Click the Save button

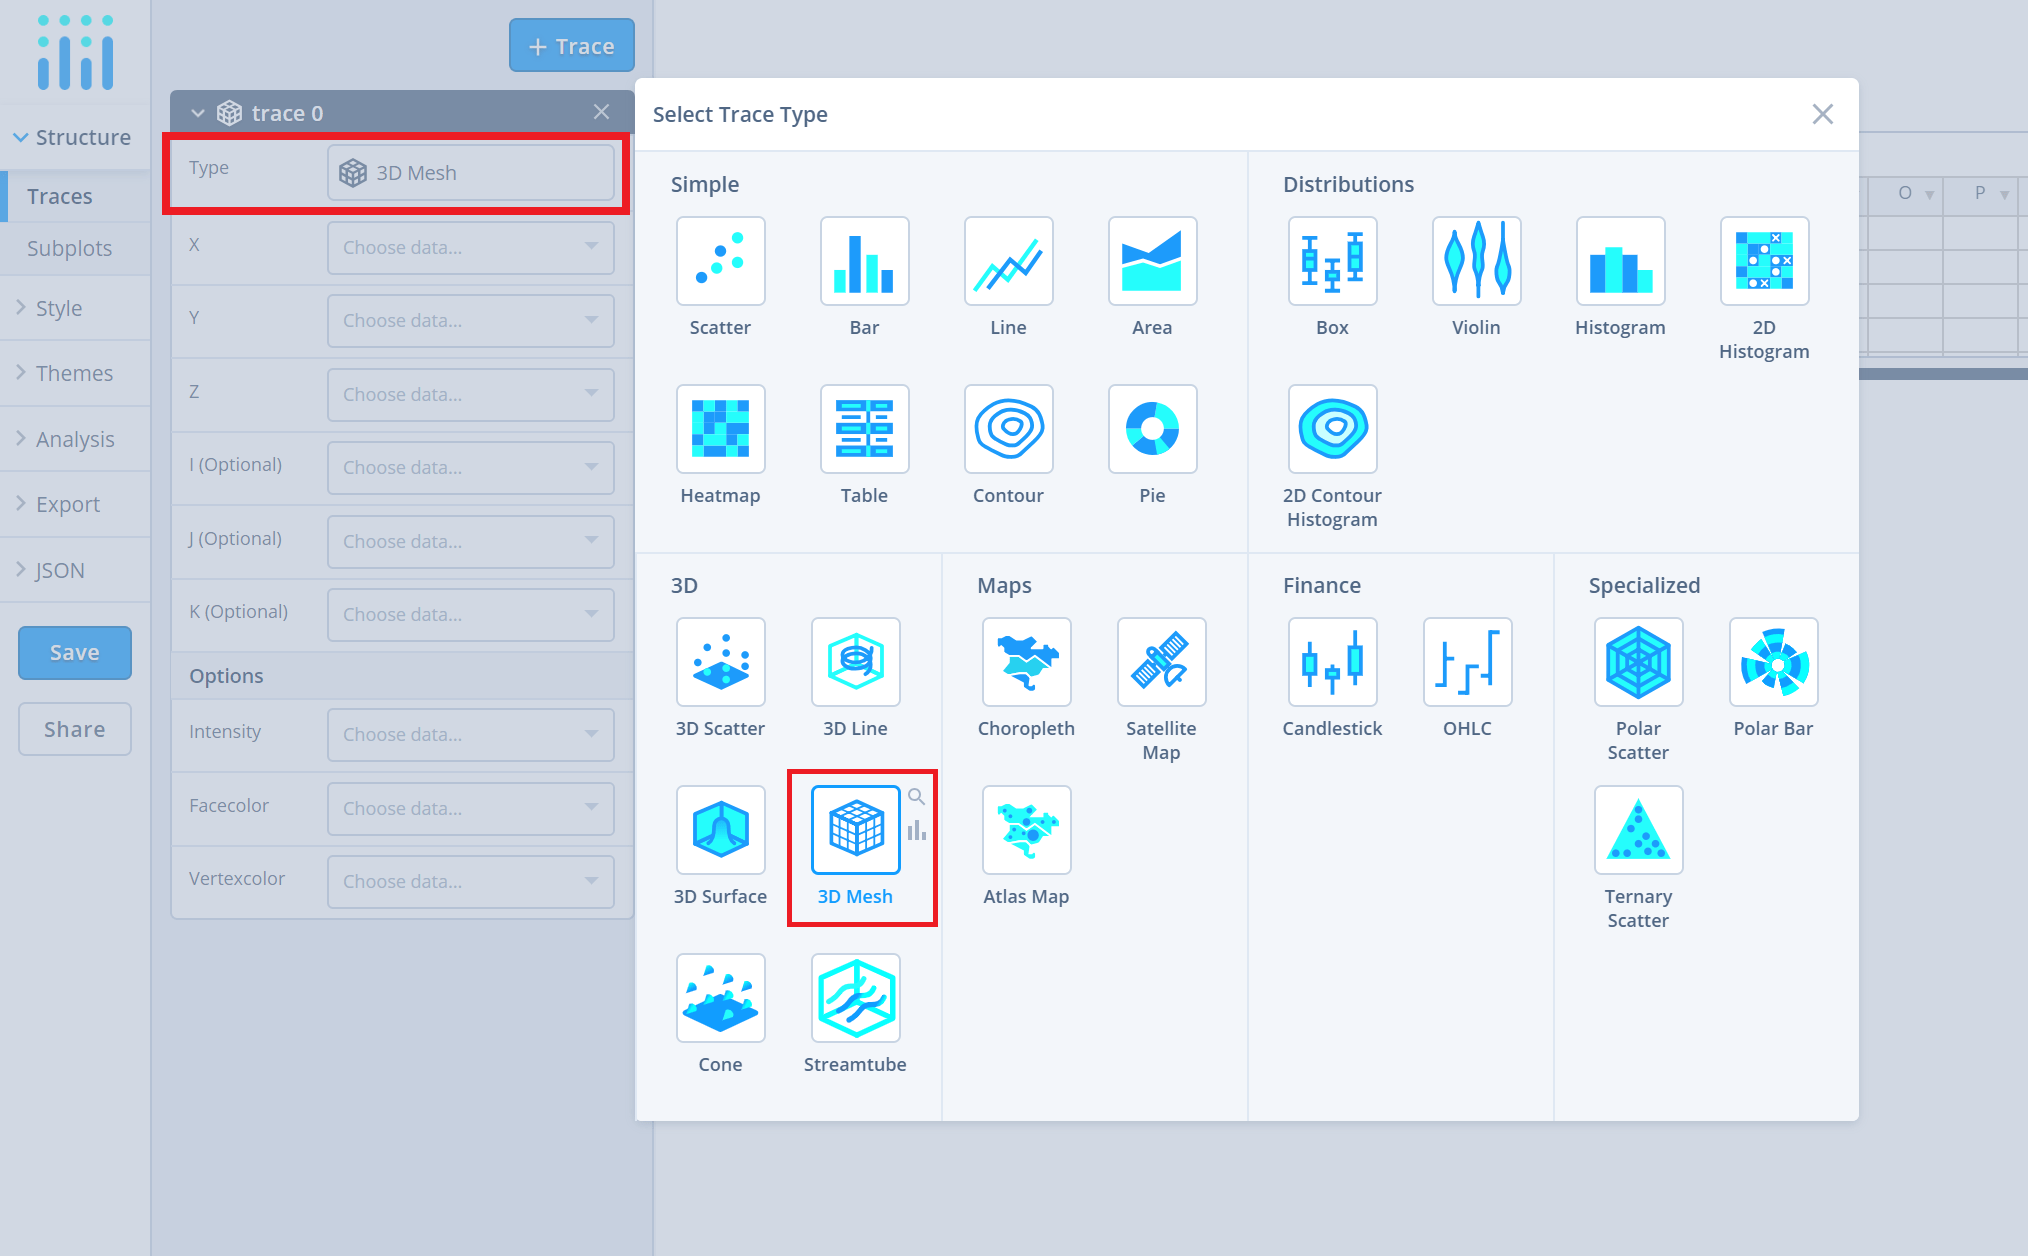[75, 652]
